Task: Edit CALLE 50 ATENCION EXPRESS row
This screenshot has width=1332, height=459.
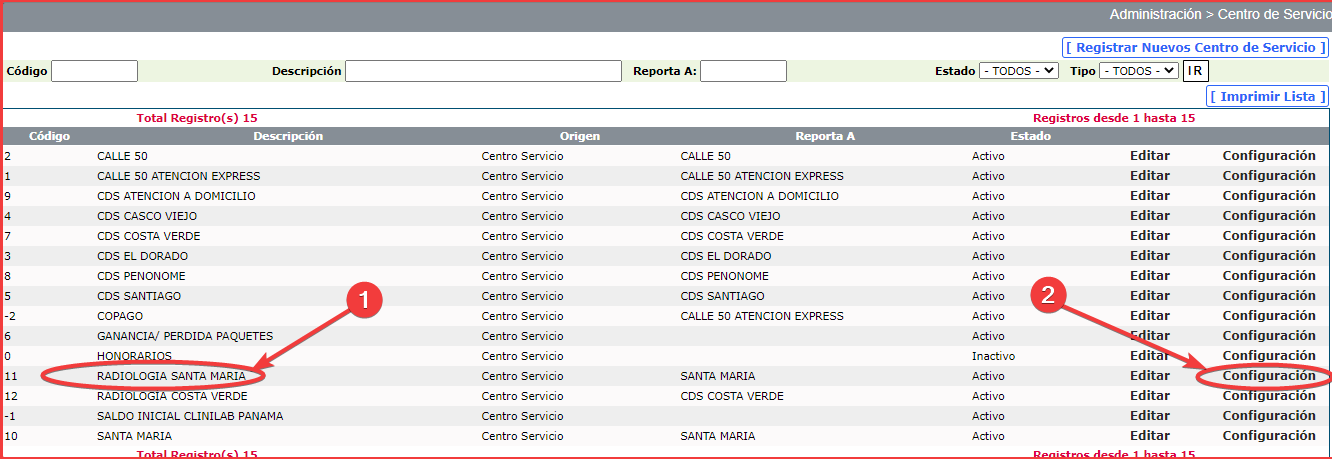Action: coord(1150,176)
